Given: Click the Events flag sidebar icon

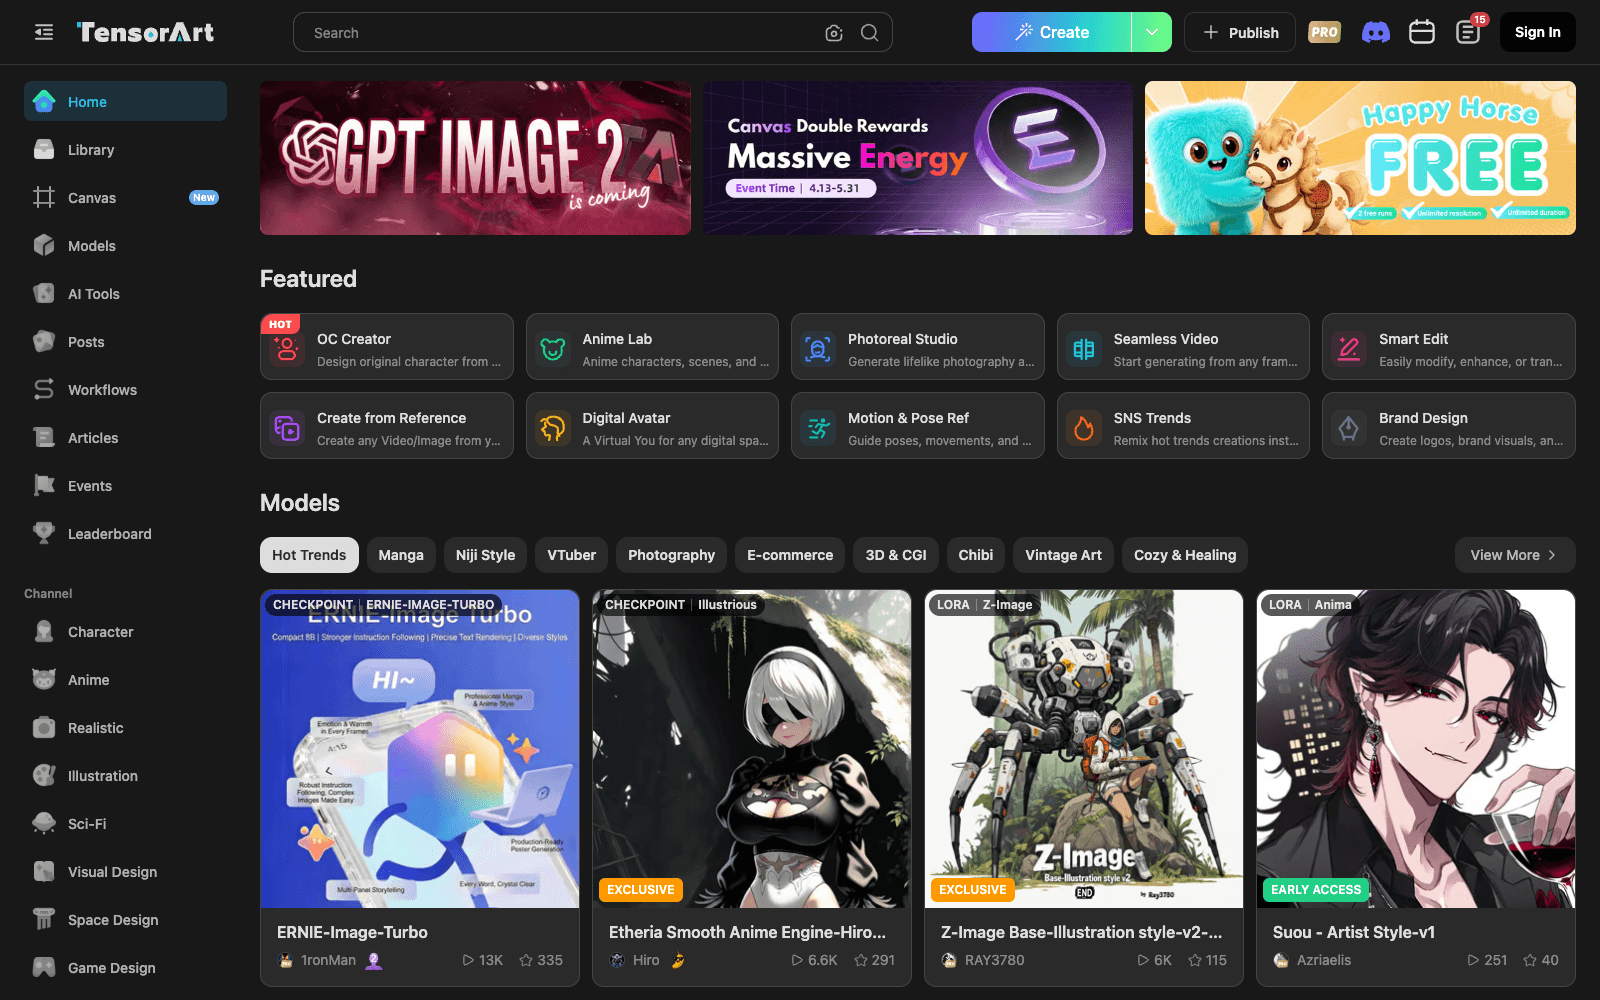Looking at the screenshot, I should coord(44,486).
